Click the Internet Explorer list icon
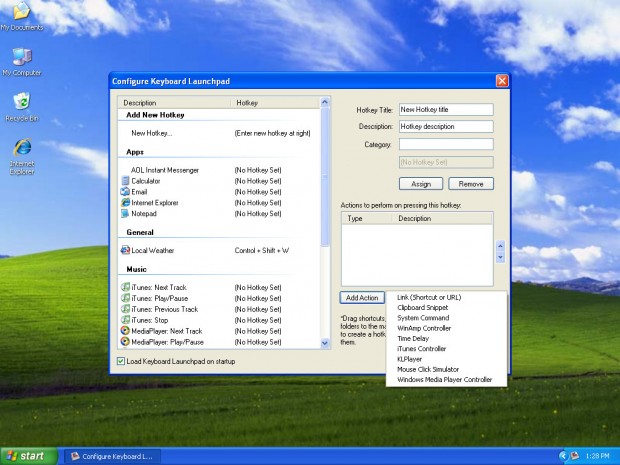Image resolution: width=620 pixels, height=465 pixels. click(x=125, y=202)
